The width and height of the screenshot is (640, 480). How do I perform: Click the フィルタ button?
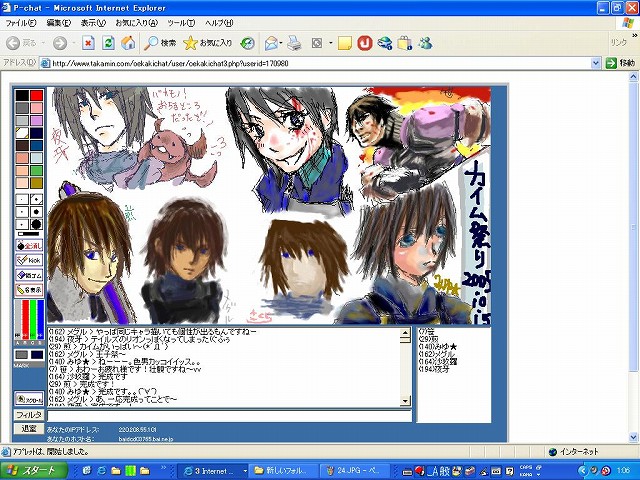pos(29,416)
